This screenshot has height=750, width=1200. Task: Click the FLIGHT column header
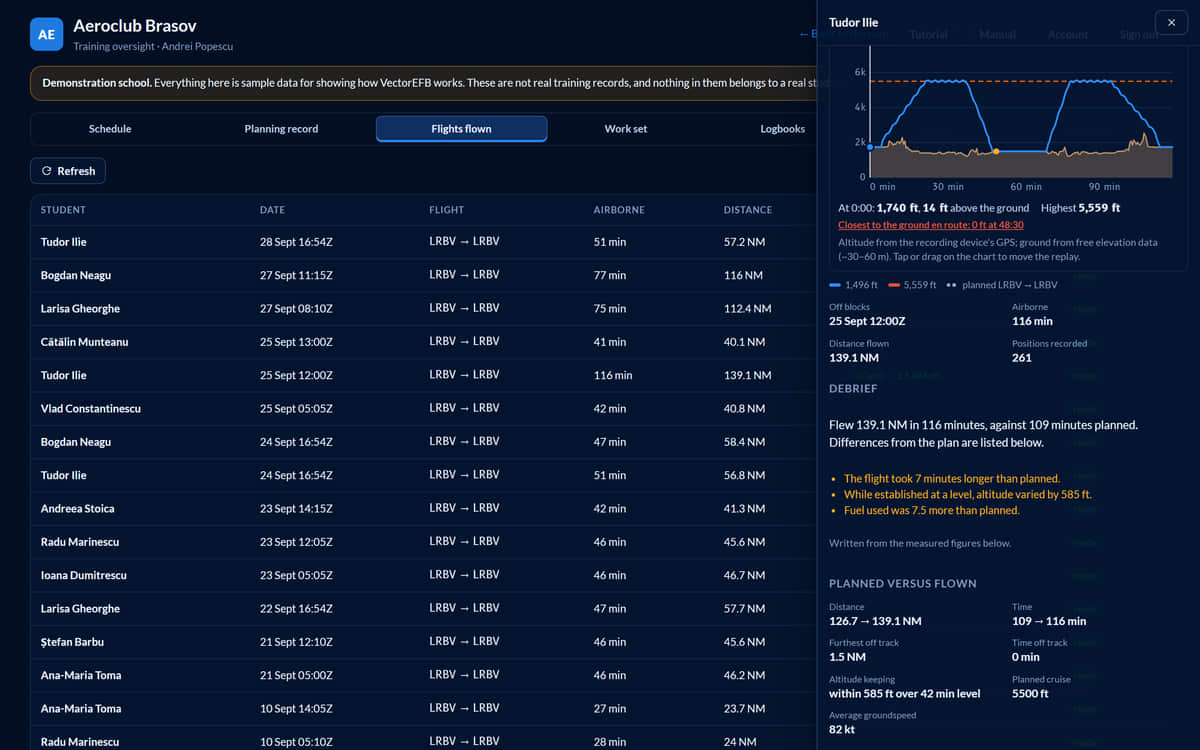tap(447, 210)
